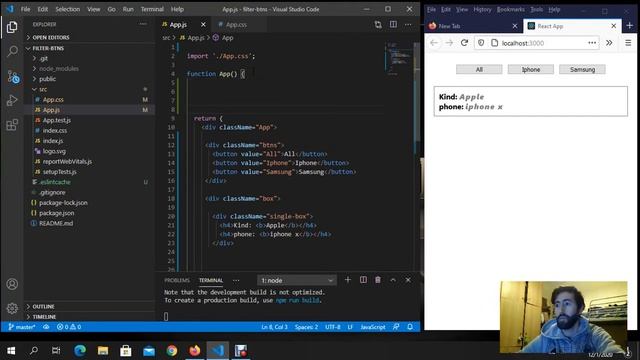The image size is (640, 360).
Task: Show more Firefox toolbar tools chevrons
Action: click(x=609, y=43)
